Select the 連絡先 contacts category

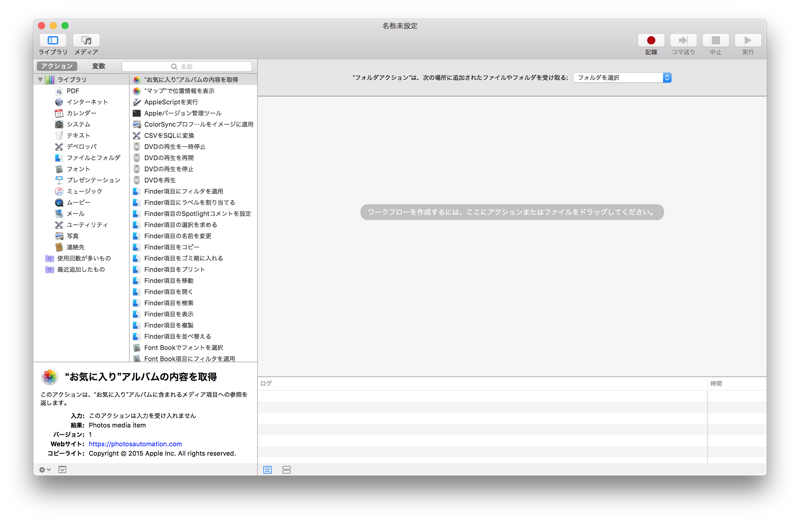[x=70, y=247]
